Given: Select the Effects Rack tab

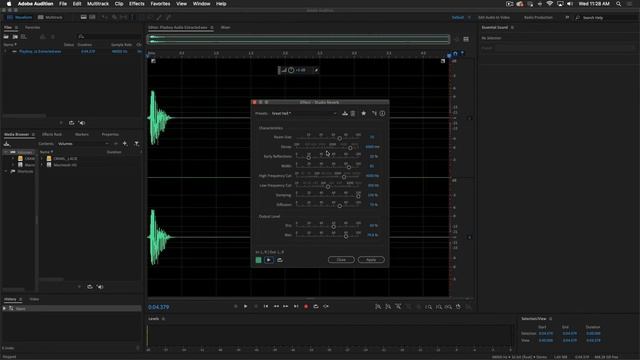Looking at the screenshot, I should click(52, 134).
